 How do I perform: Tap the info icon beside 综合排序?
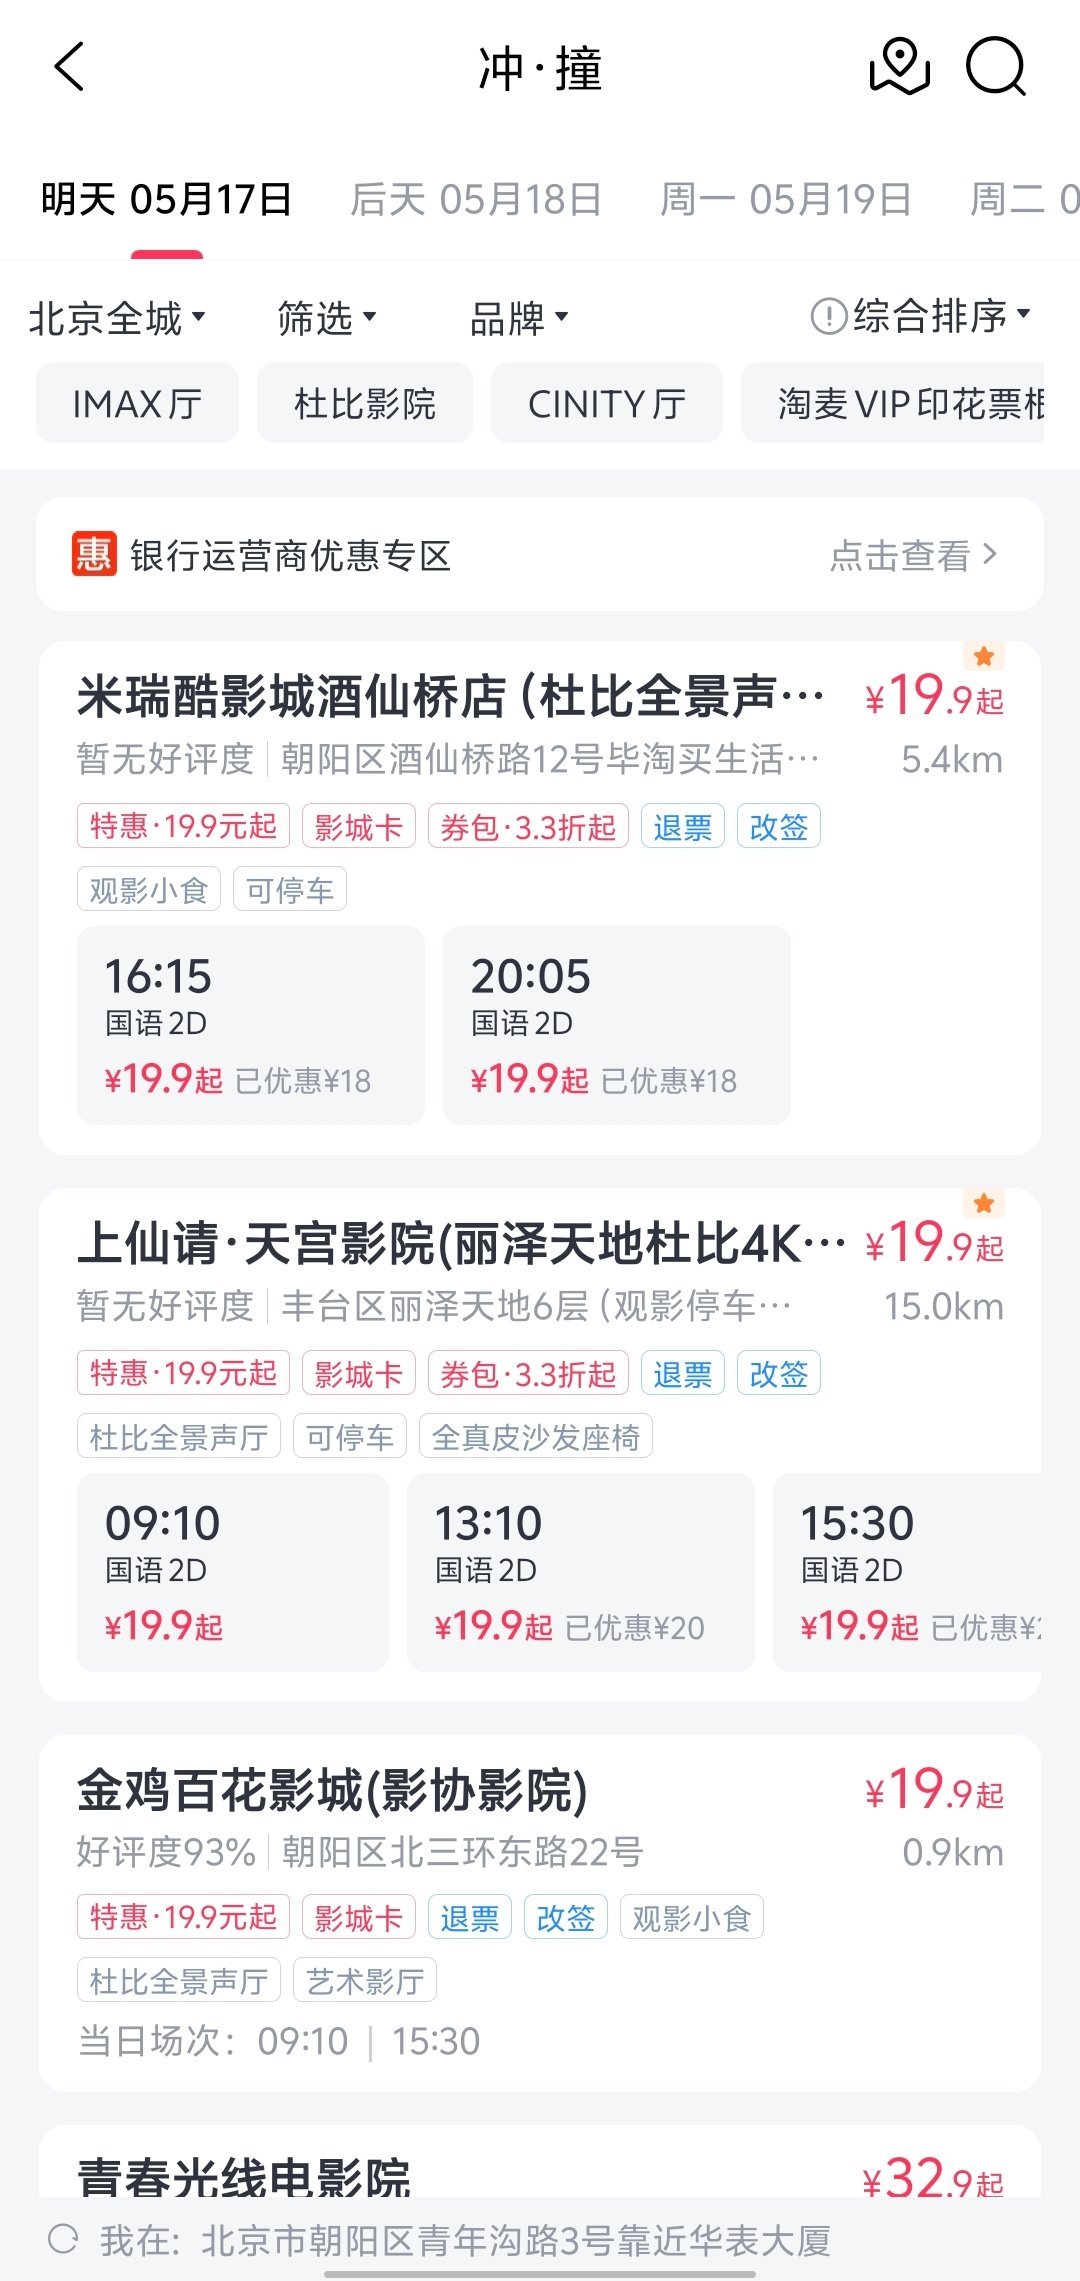(x=829, y=317)
